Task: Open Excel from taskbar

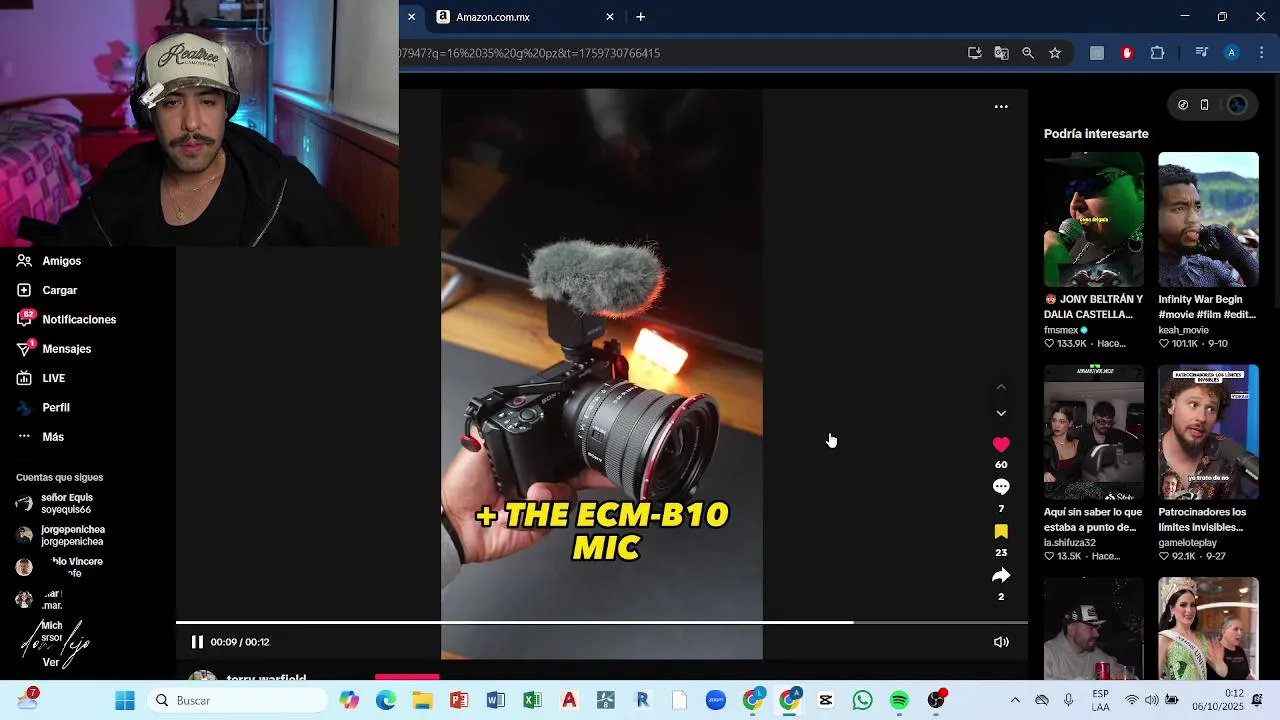Action: pyautogui.click(x=532, y=701)
